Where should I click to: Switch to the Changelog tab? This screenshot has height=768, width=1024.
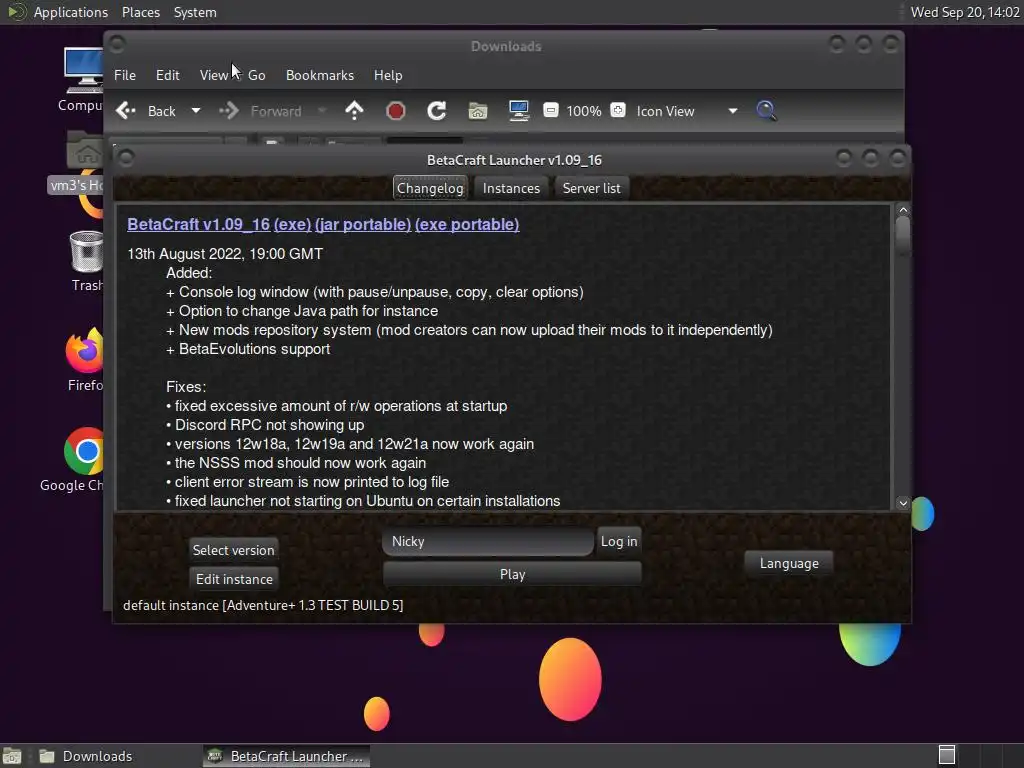tap(430, 188)
